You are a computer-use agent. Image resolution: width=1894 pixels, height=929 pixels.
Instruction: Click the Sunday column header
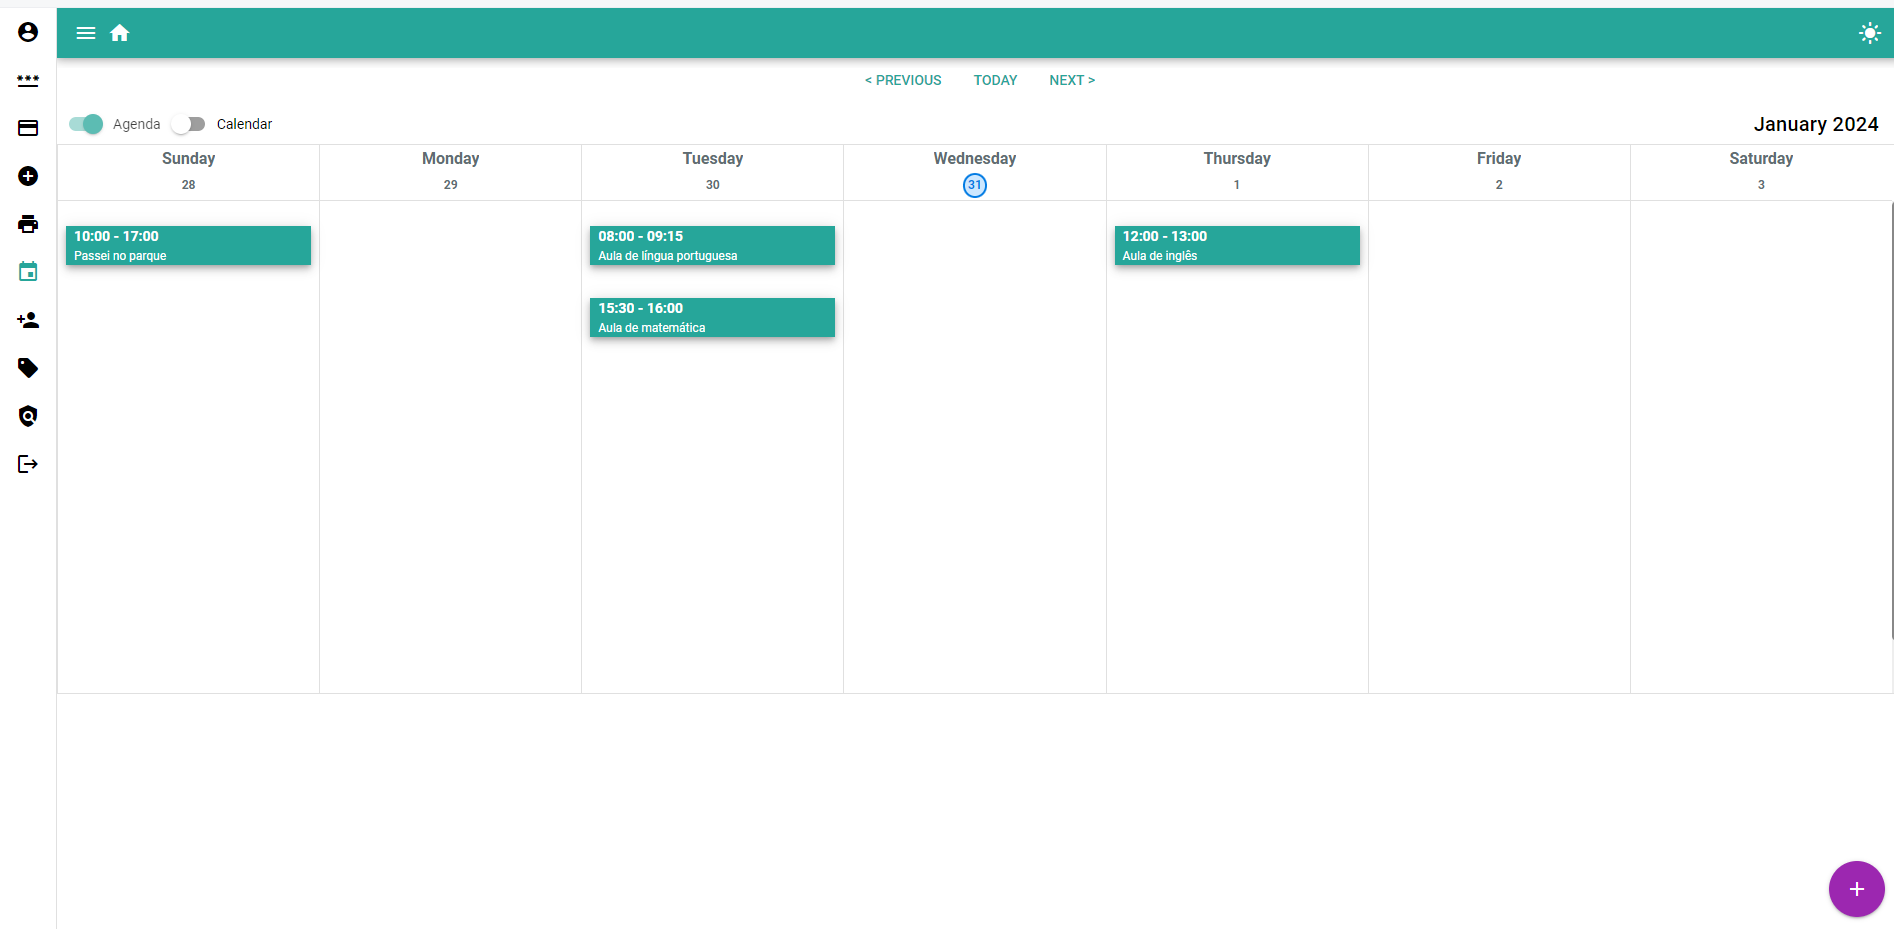tap(188, 158)
